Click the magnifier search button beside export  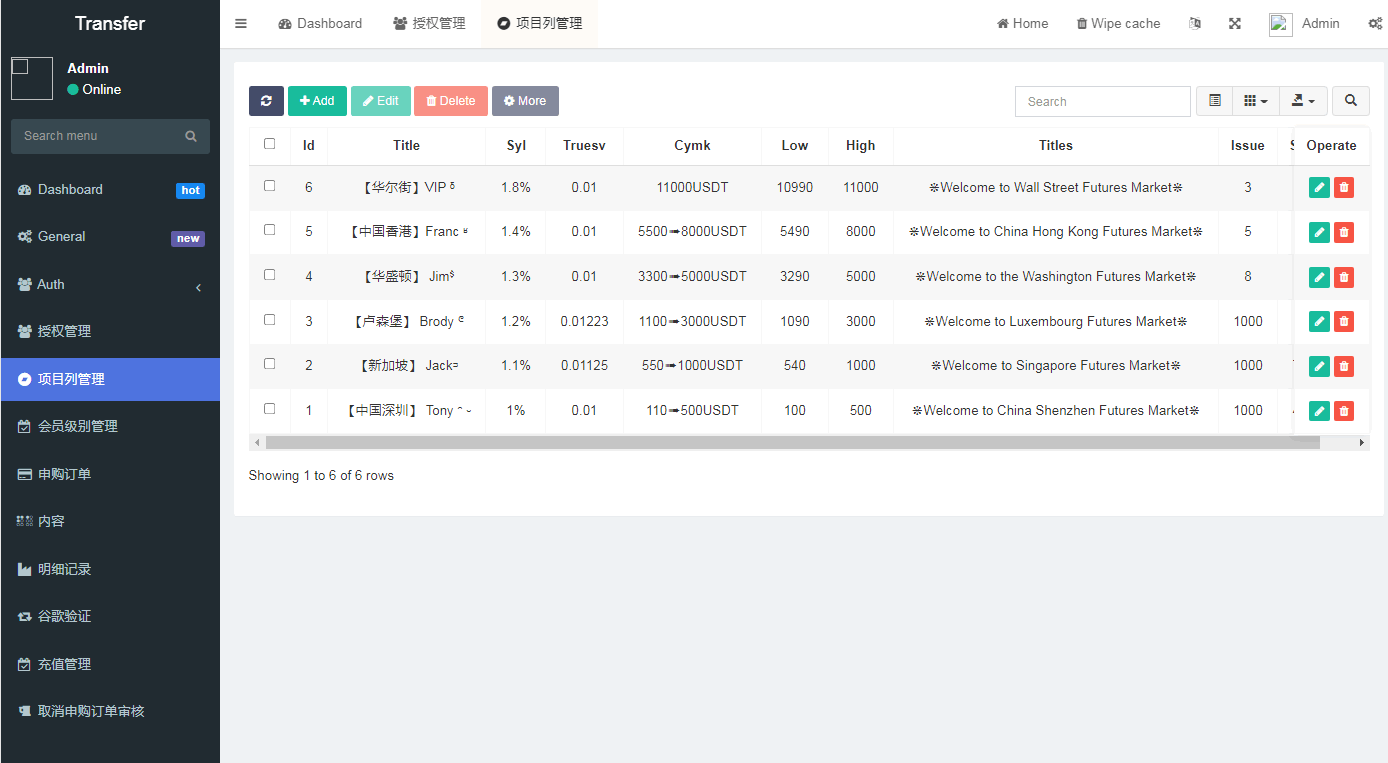pyautogui.click(x=1351, y=101)
